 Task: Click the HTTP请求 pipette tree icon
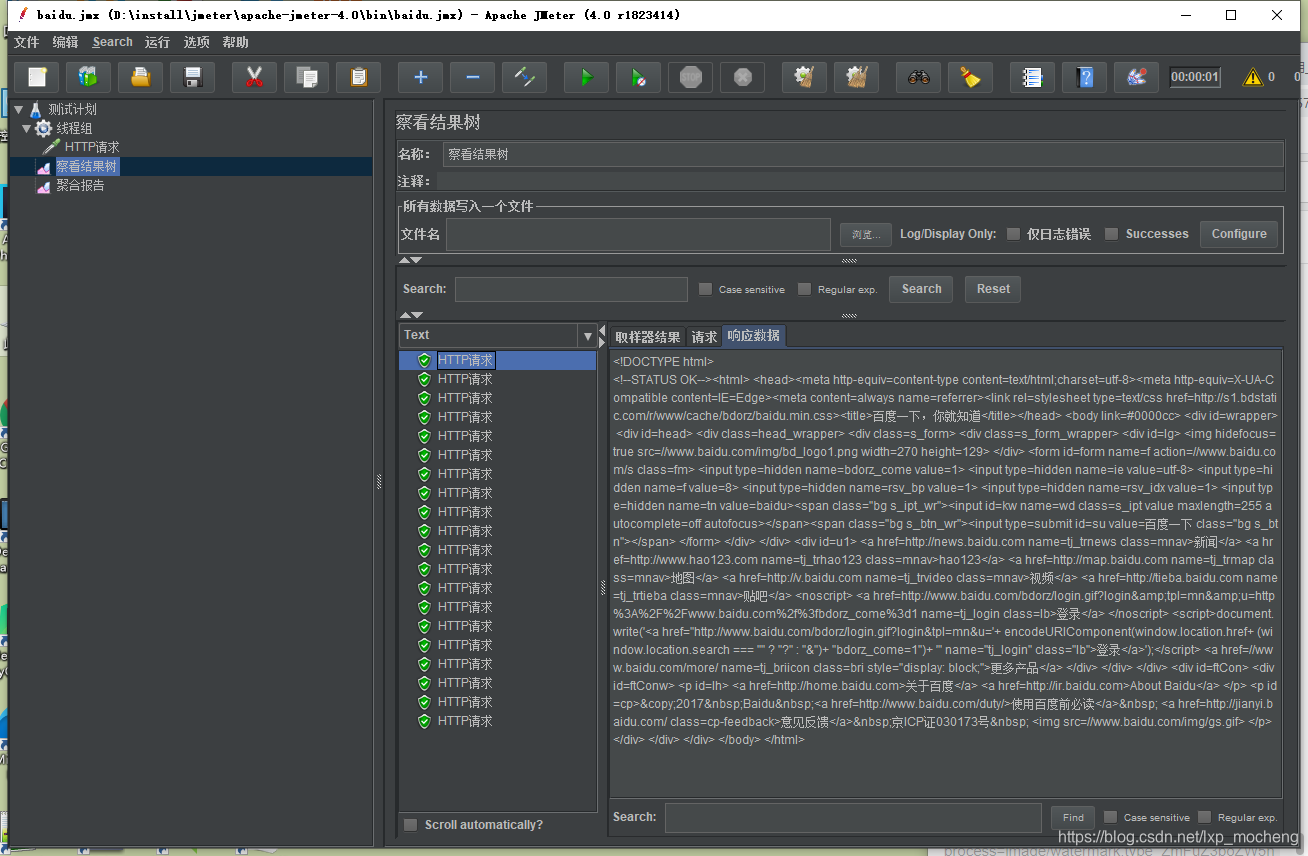click(x=52, y=147)
